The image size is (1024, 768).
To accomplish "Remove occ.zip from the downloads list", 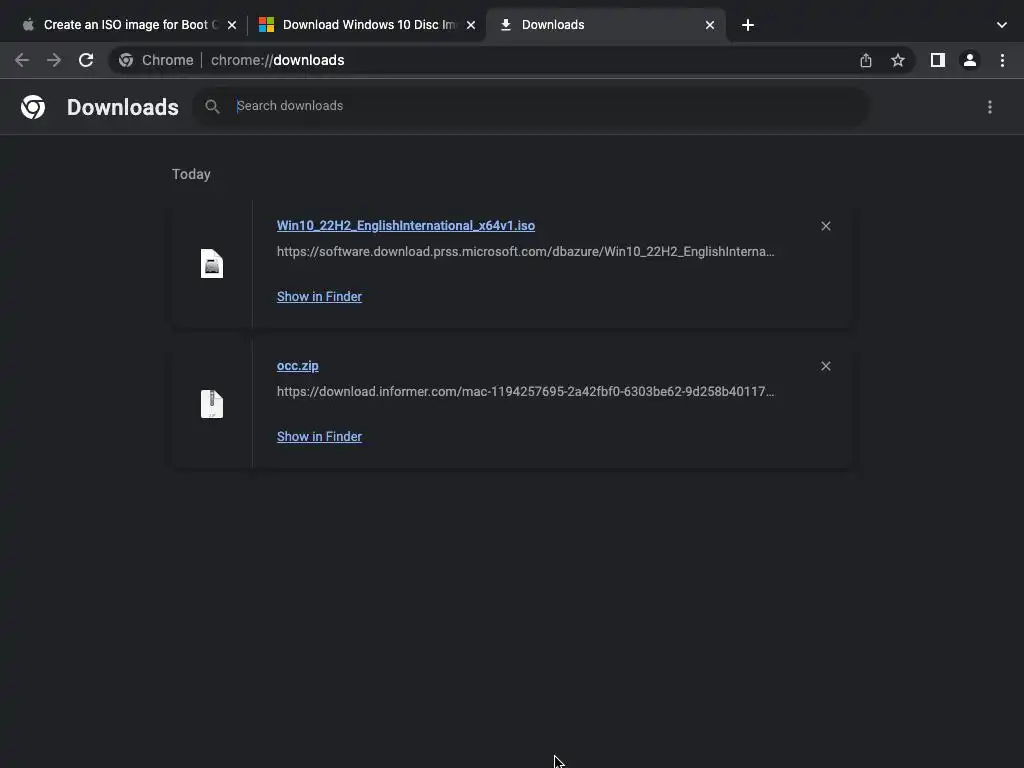I will [826, 366].
